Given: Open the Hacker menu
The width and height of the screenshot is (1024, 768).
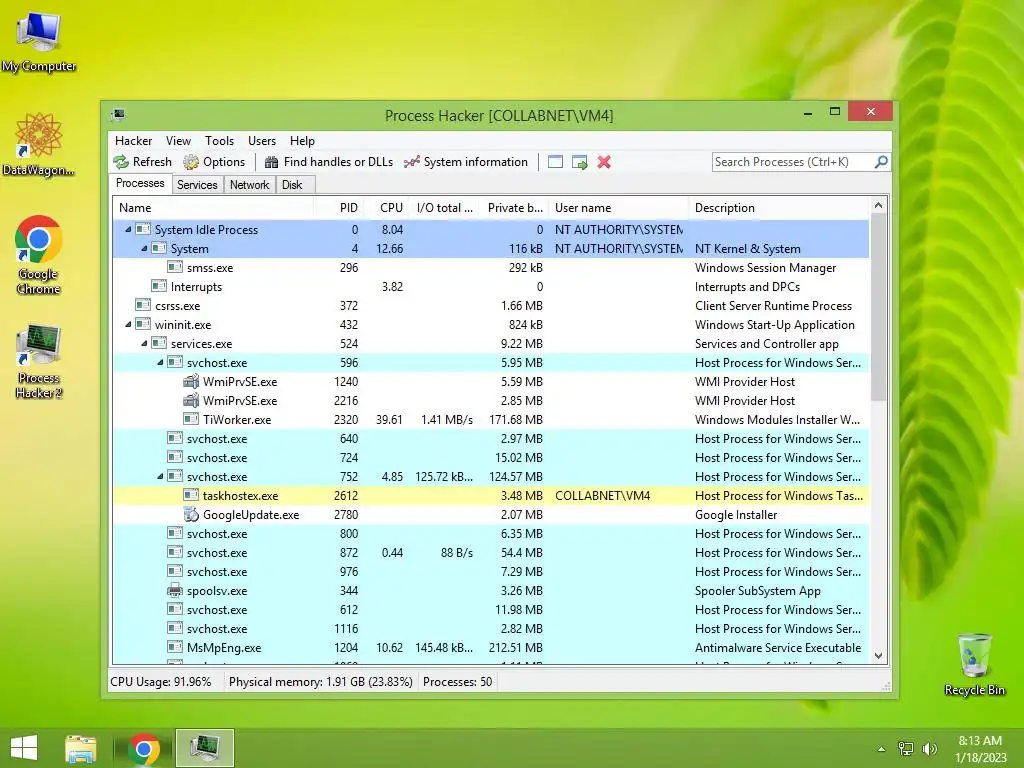Looking at the screenshot, I should coord(133,140).
